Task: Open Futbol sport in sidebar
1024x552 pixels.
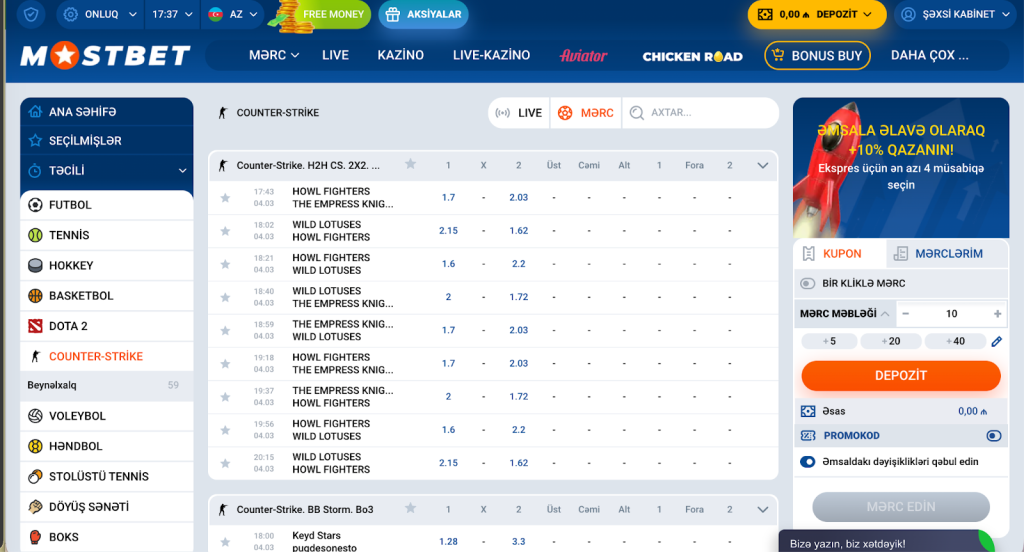Action: [70, 205]
